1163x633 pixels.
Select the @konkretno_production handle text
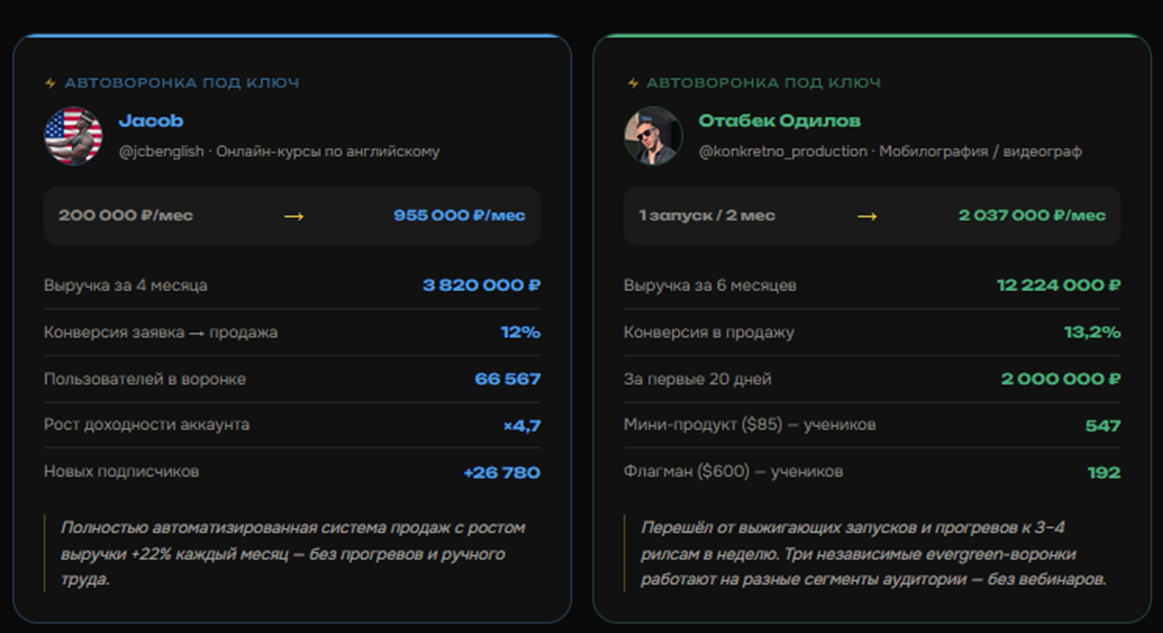point(783,151)
